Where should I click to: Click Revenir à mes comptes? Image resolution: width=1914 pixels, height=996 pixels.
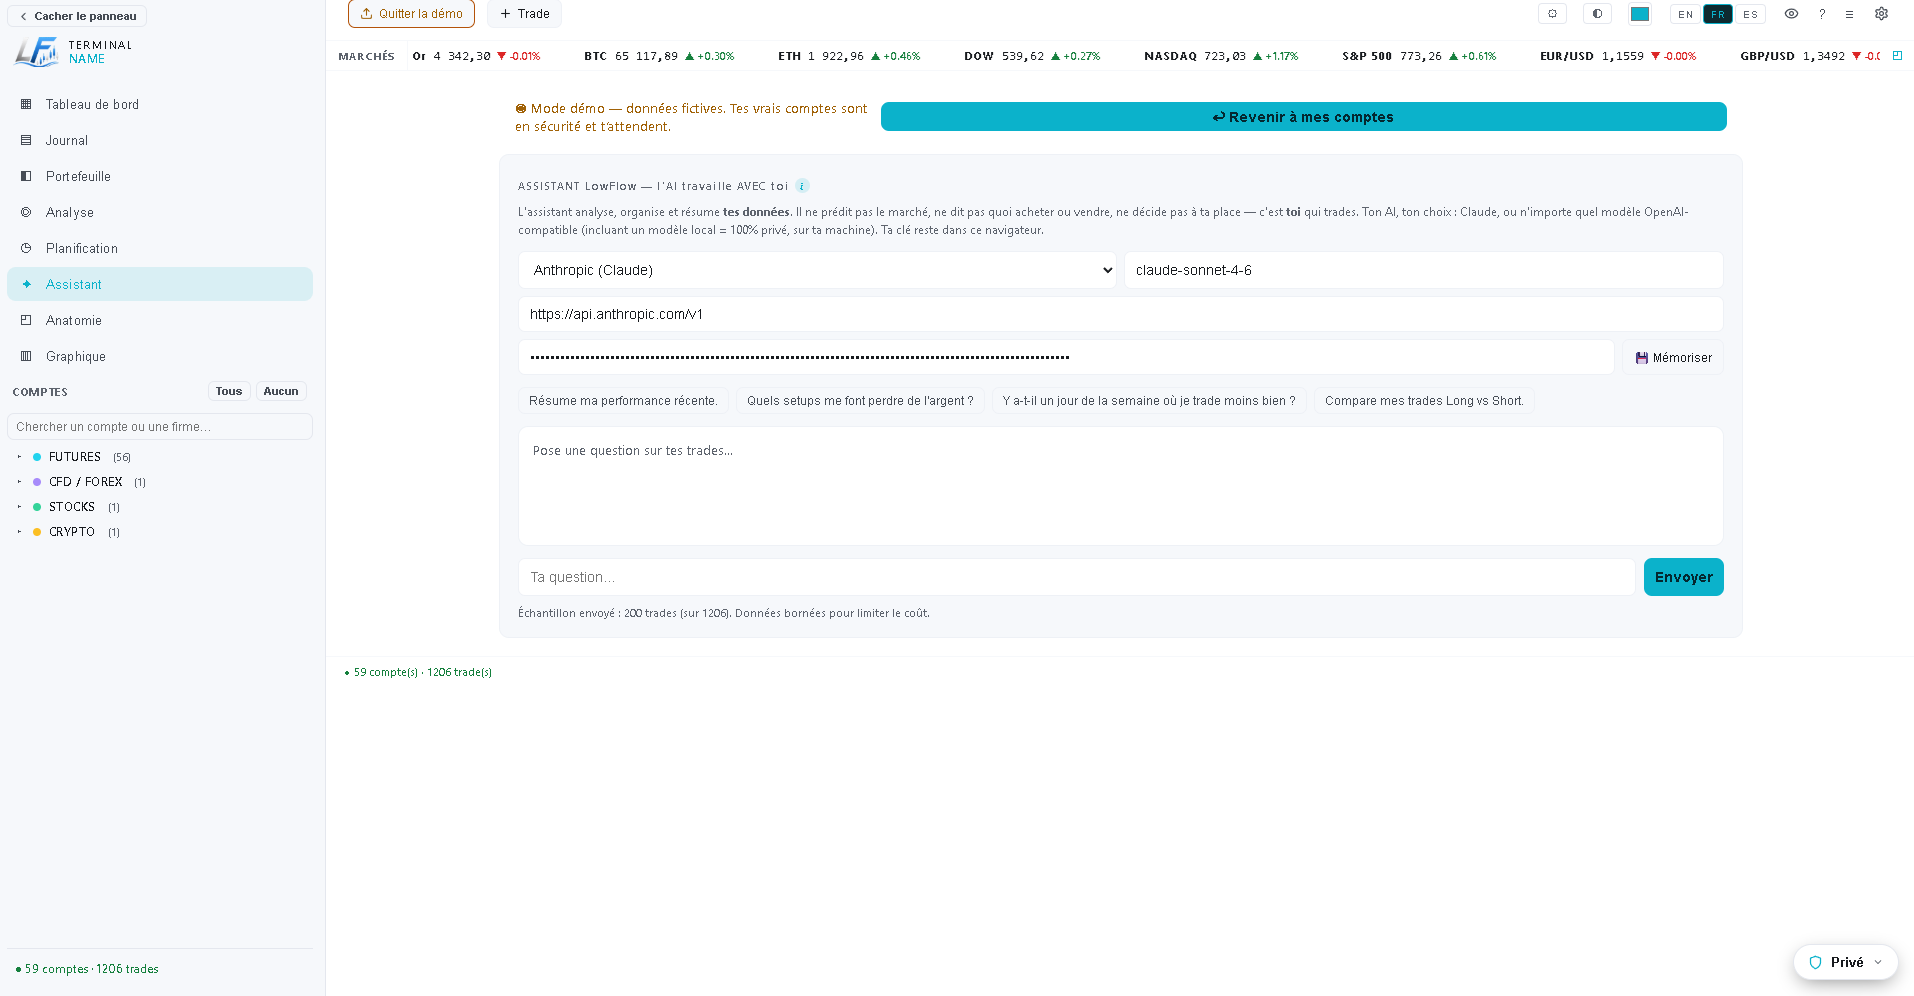(1303, 117)
